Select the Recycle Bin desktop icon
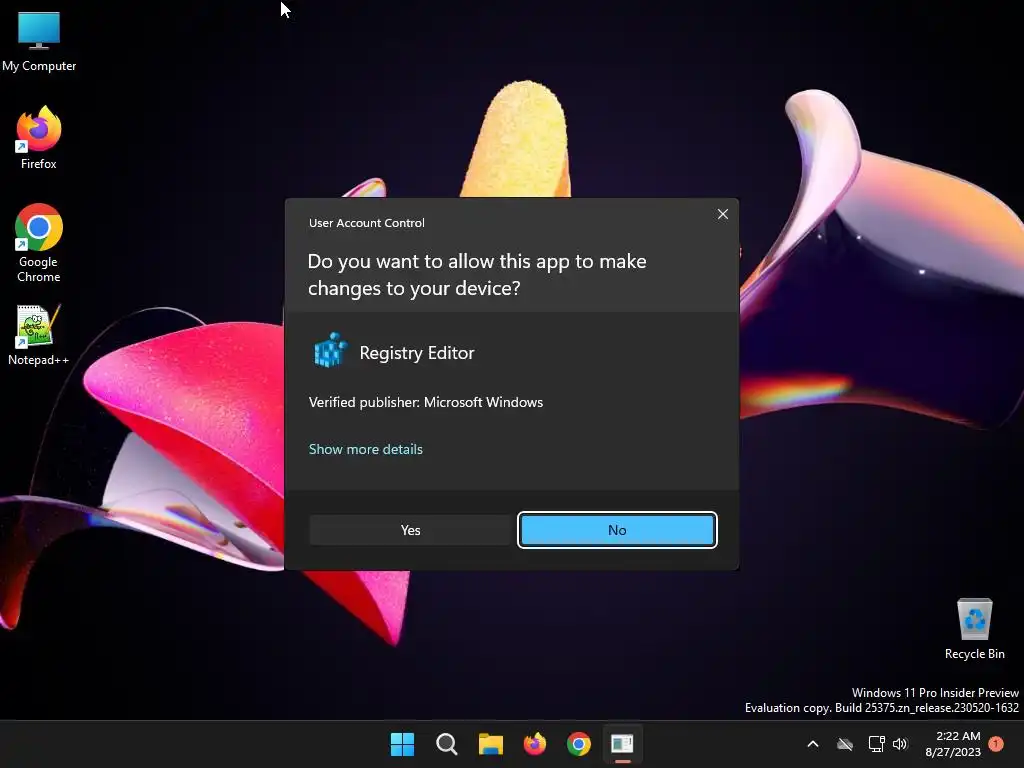The image size is (1024, 768). click(974, 629)
